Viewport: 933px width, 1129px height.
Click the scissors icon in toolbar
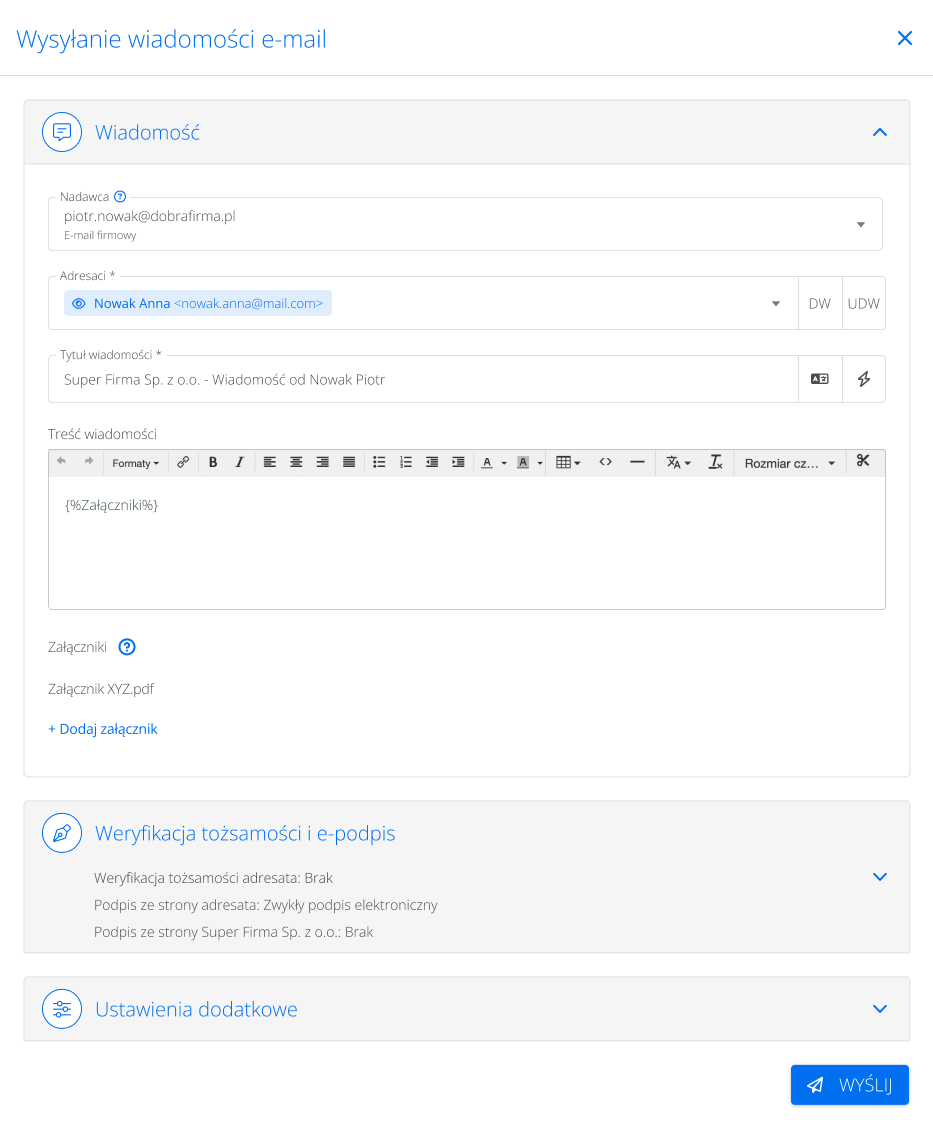click(x=864, y=462)
